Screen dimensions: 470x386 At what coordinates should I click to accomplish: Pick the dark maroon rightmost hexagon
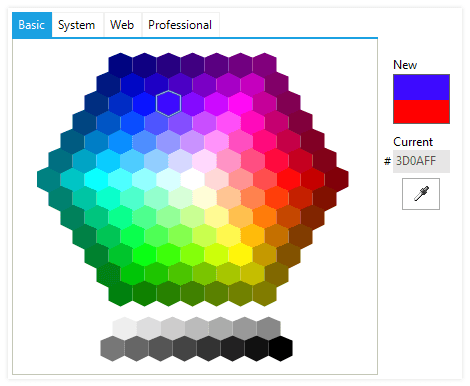[x=337, y=179]
